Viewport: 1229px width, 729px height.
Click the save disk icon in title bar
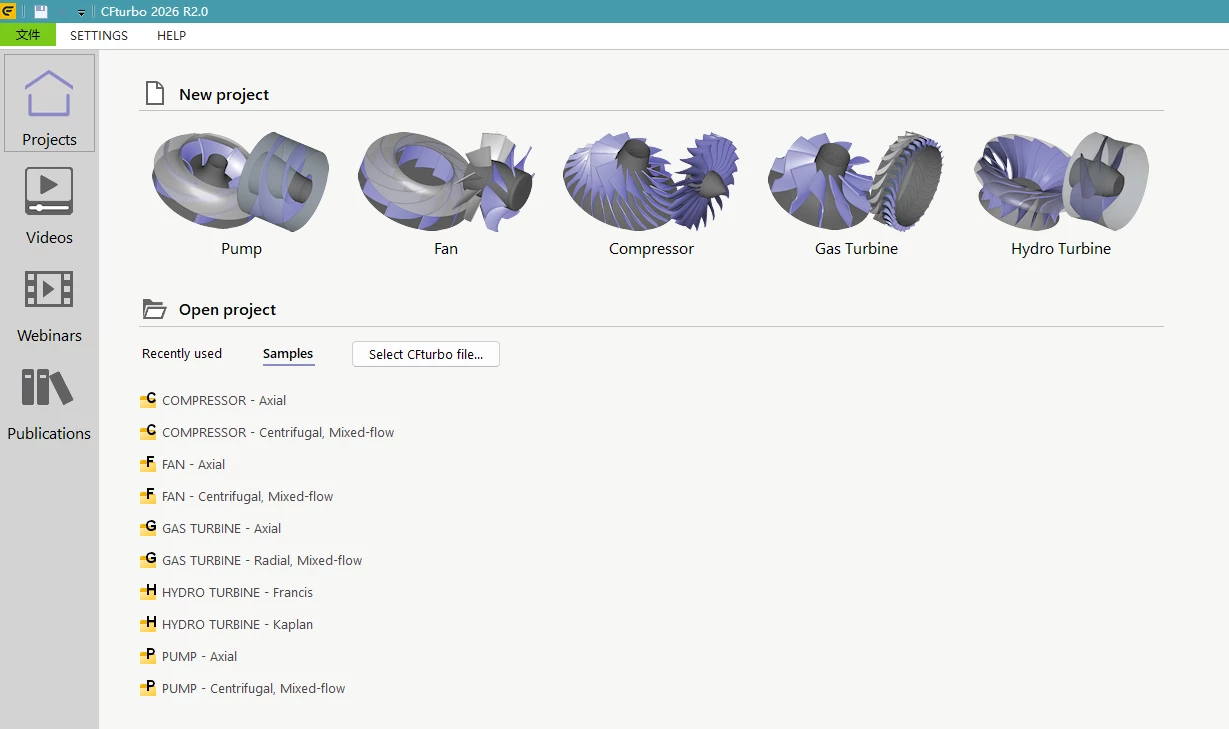pos(41,12)
